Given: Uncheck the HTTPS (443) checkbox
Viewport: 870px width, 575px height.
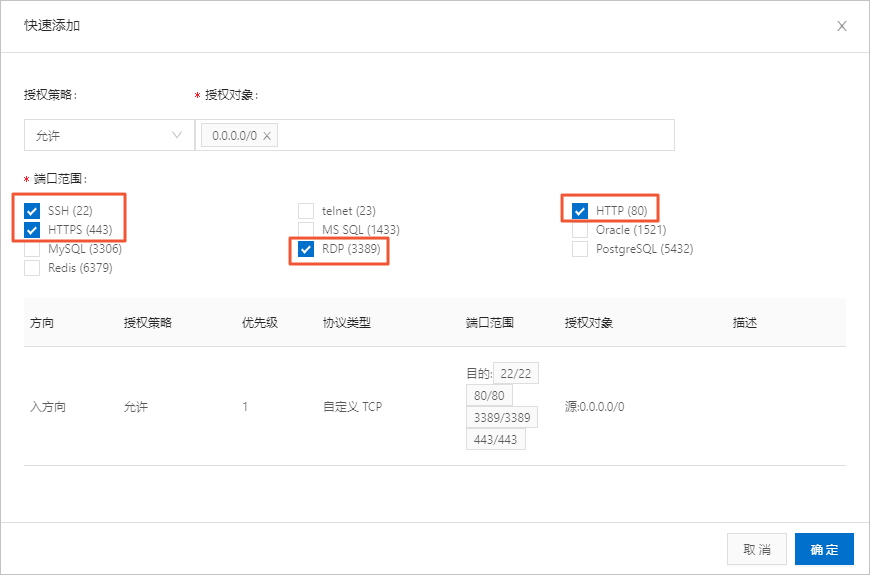Looking at the screenshot, I should 32,230.
